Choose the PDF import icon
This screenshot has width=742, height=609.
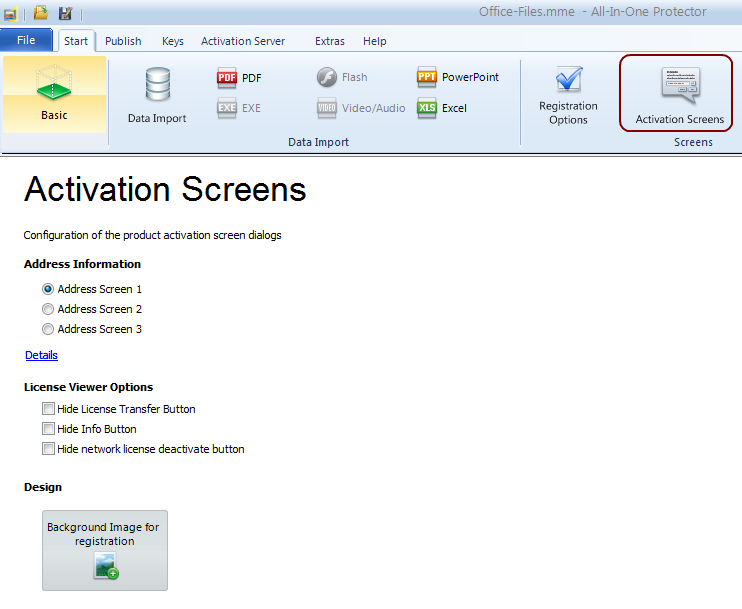click(227, 78)
